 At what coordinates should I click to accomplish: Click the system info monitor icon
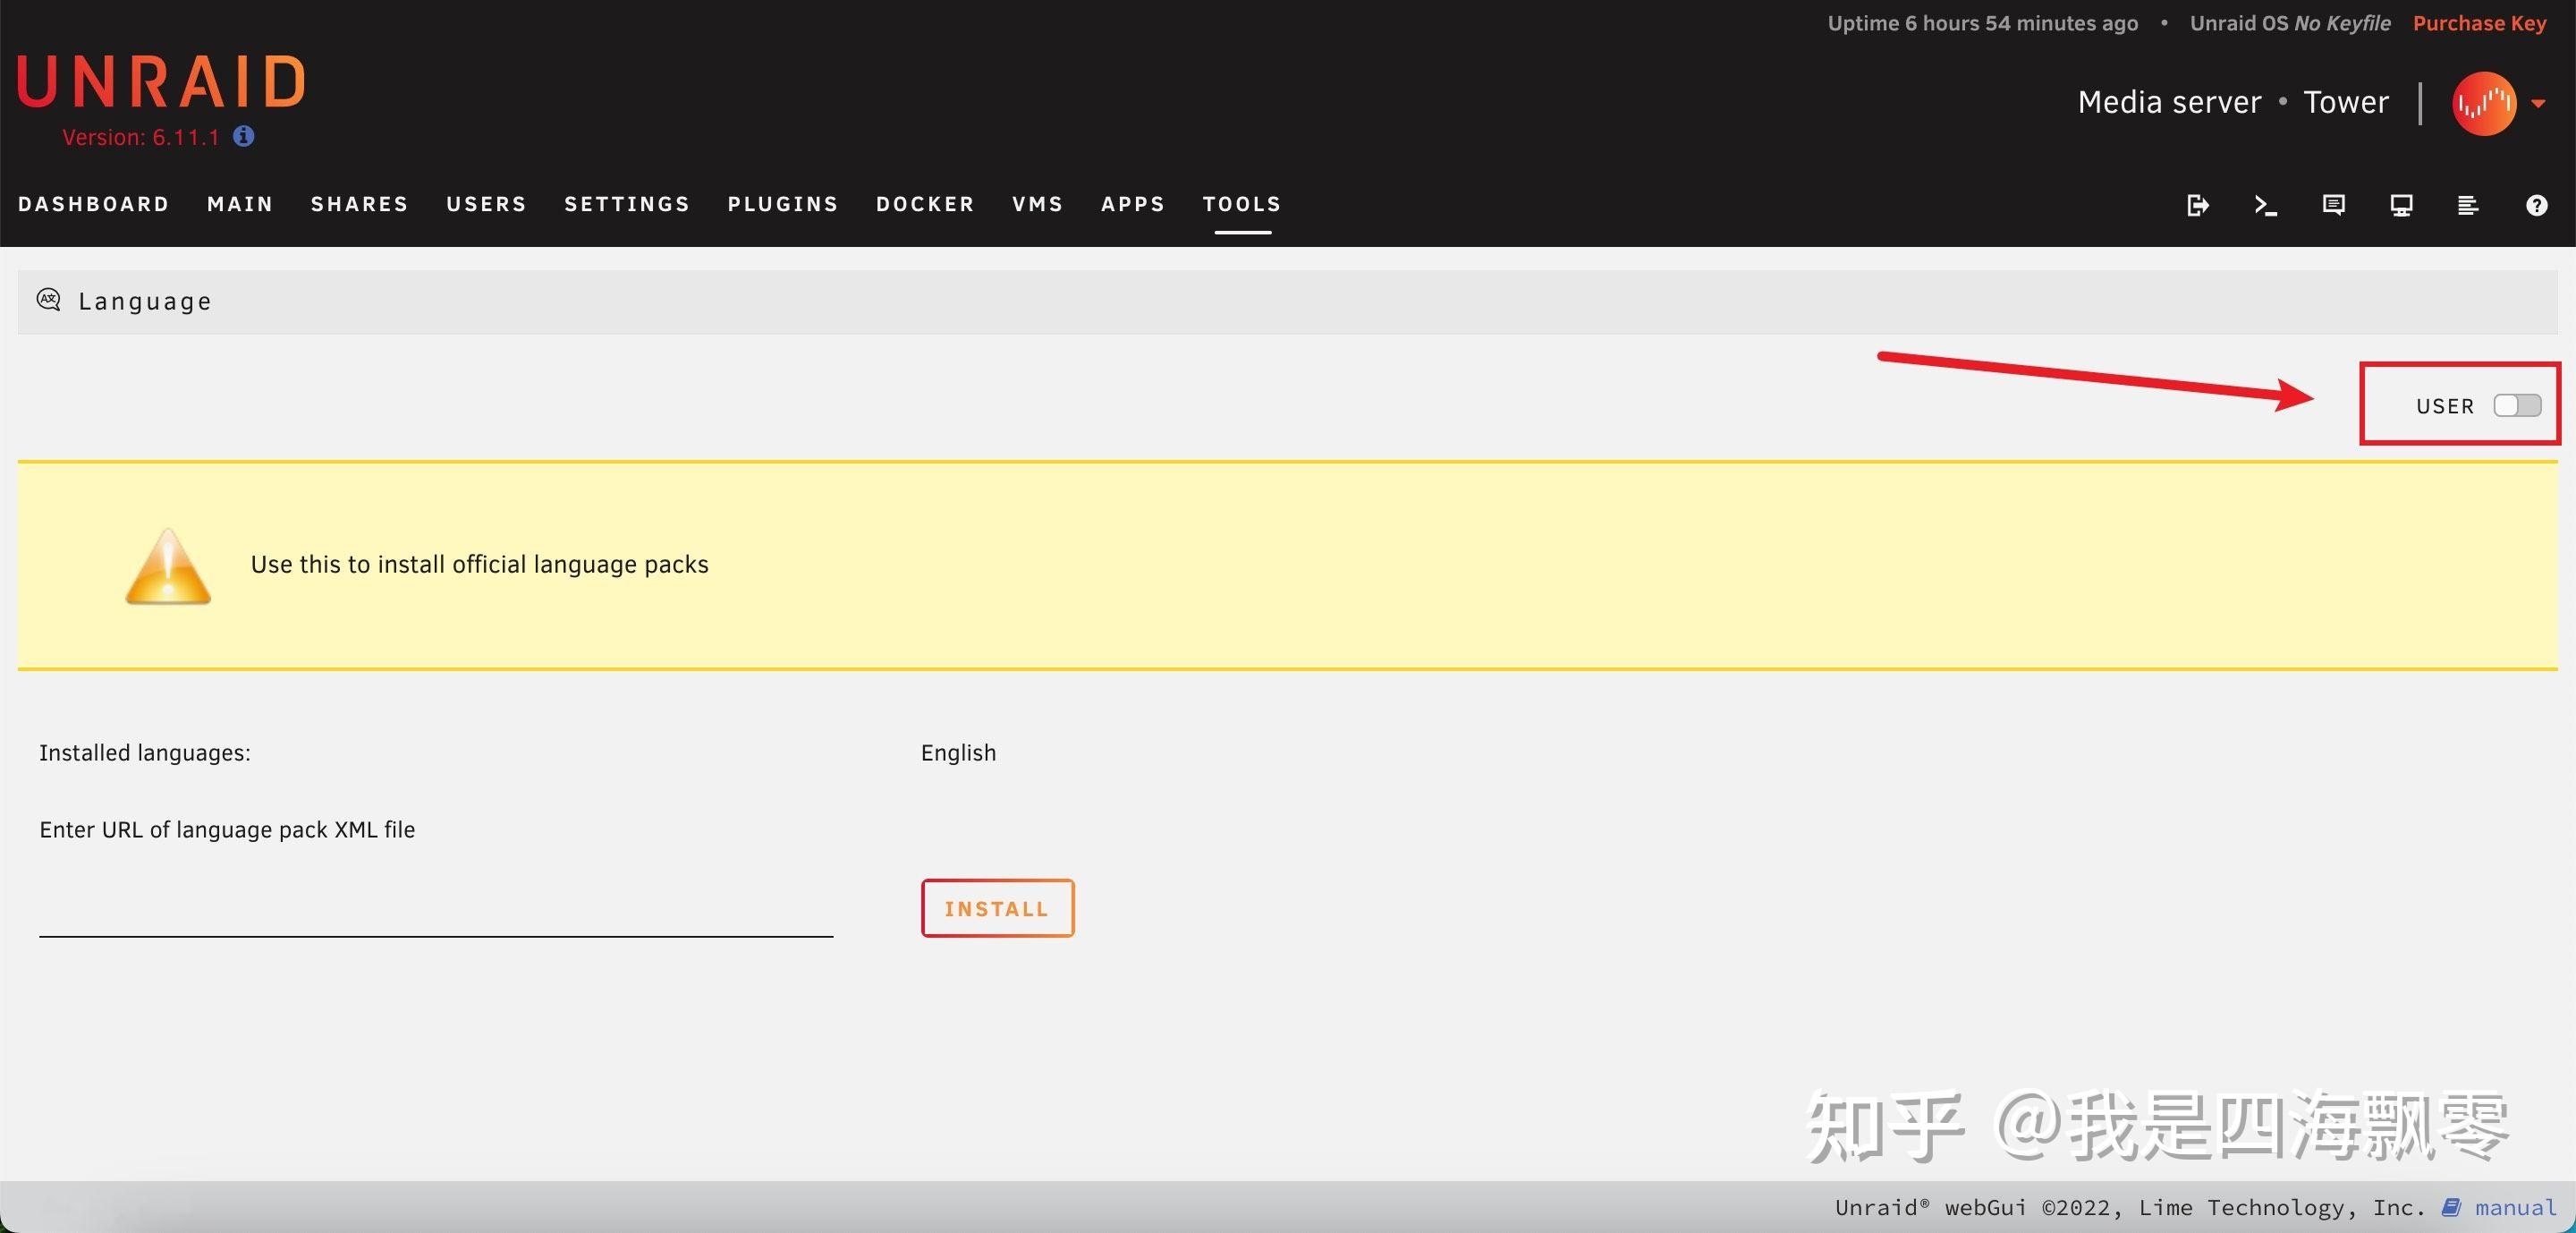[2401, 205]
